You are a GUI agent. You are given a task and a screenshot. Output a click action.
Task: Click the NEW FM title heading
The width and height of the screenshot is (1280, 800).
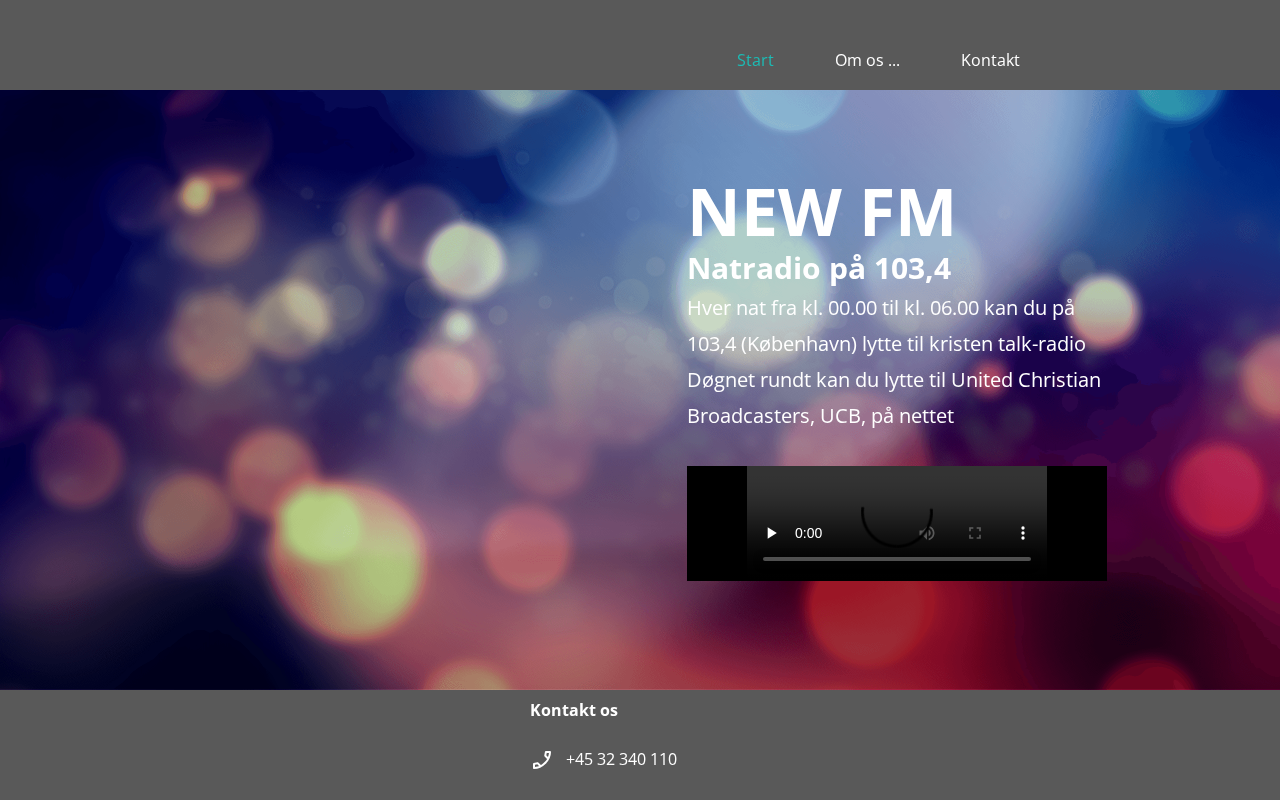coord(821,212)
